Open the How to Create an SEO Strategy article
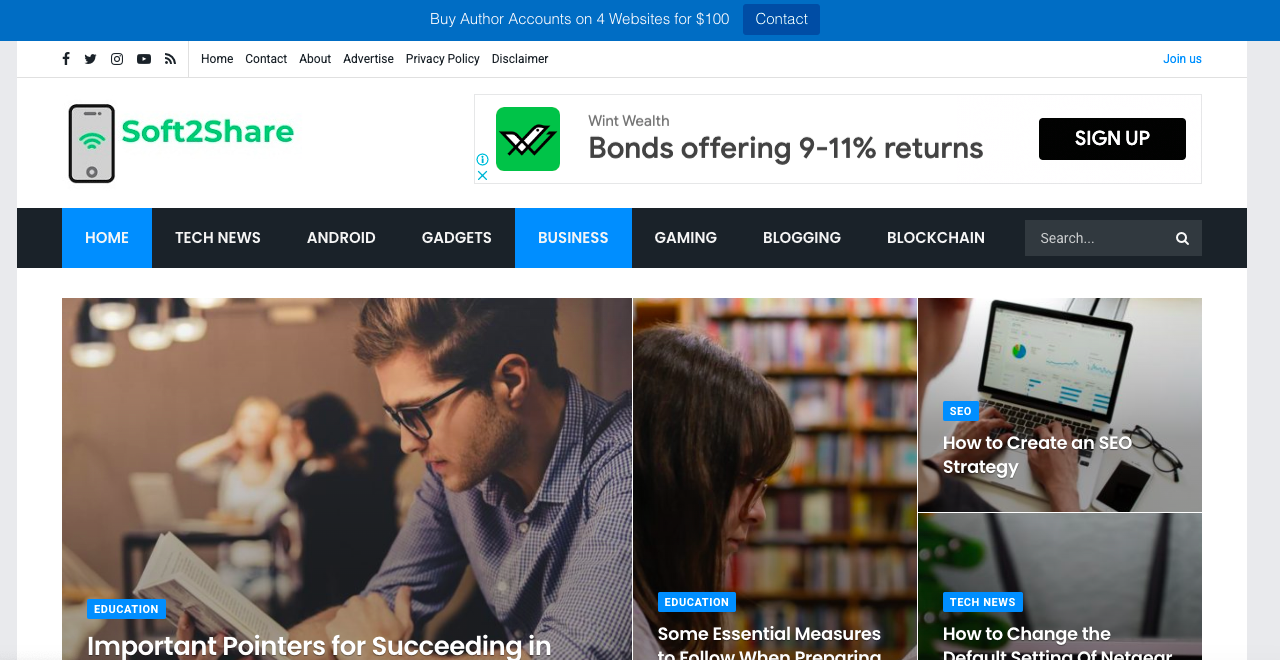The width and height of the screenshot is (1280, 660). point(1037,455)
